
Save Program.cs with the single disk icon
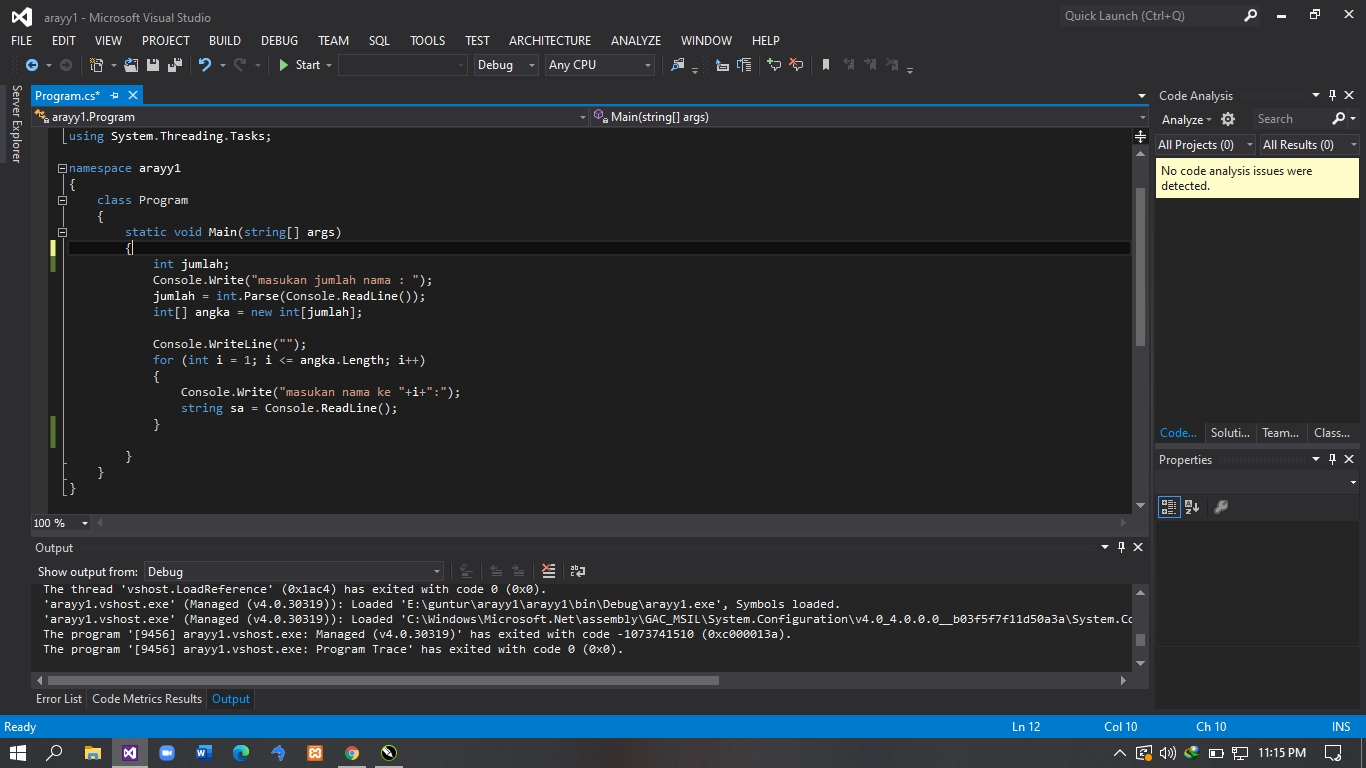click(x=153, y=65)
